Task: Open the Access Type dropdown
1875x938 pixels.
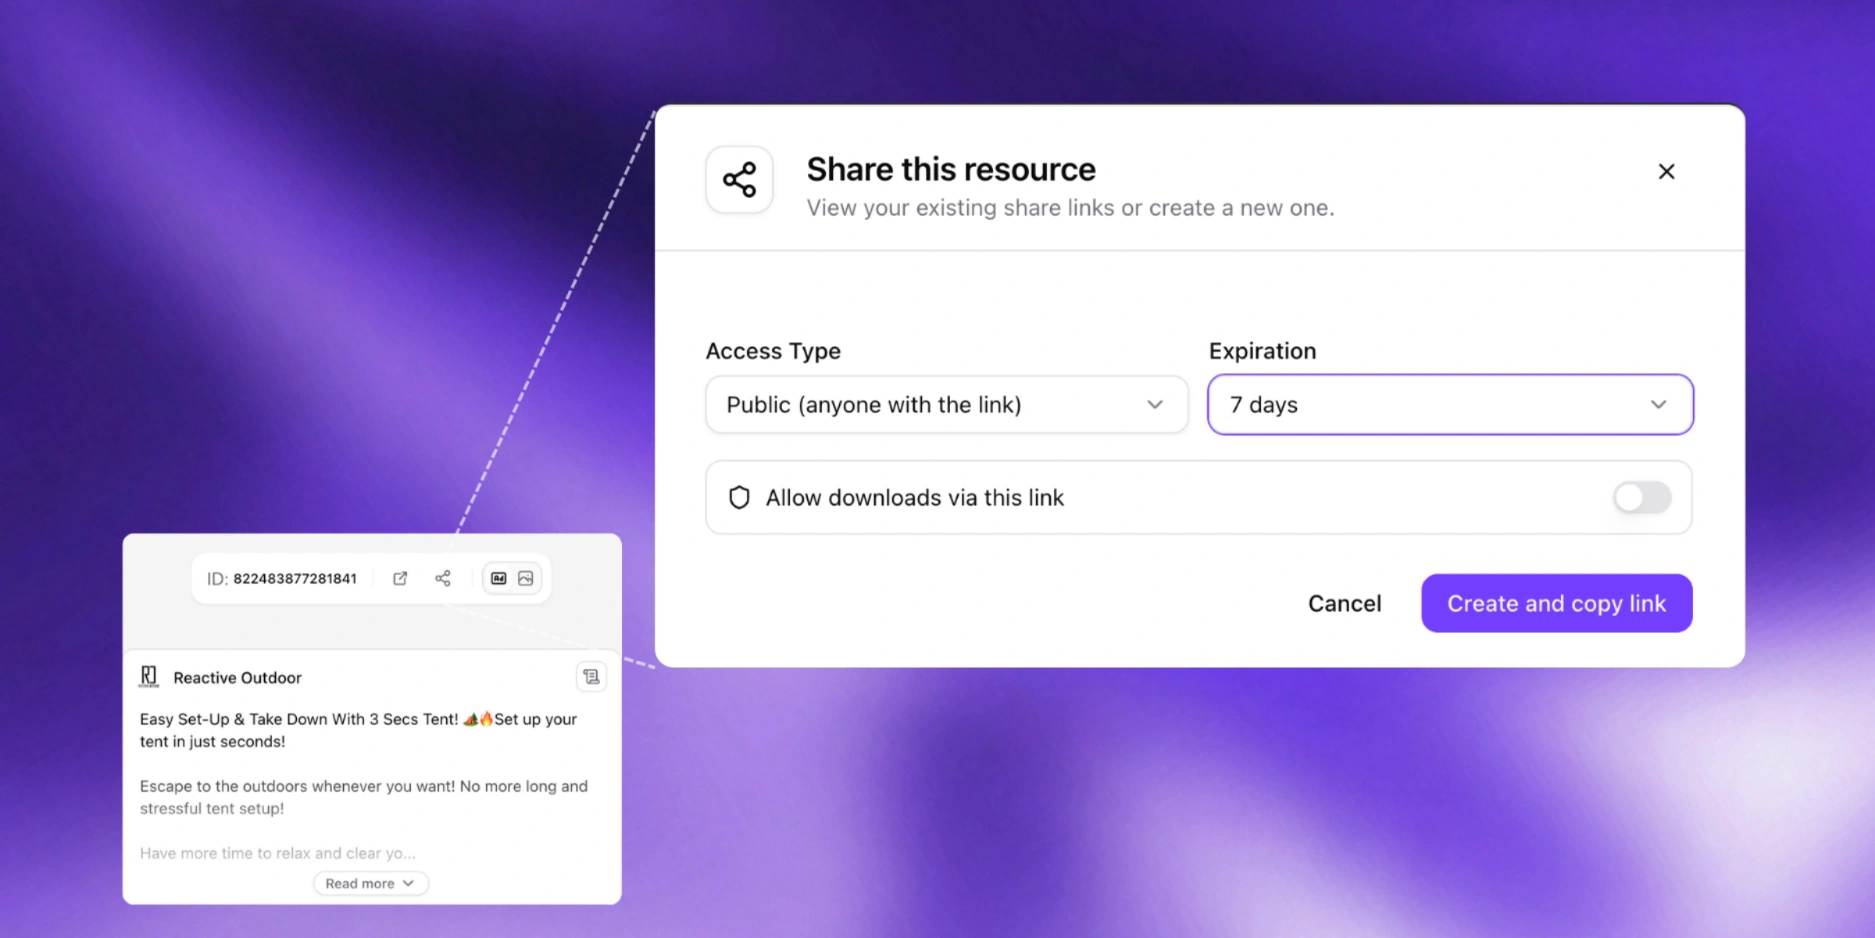Action: coord(946,405)
